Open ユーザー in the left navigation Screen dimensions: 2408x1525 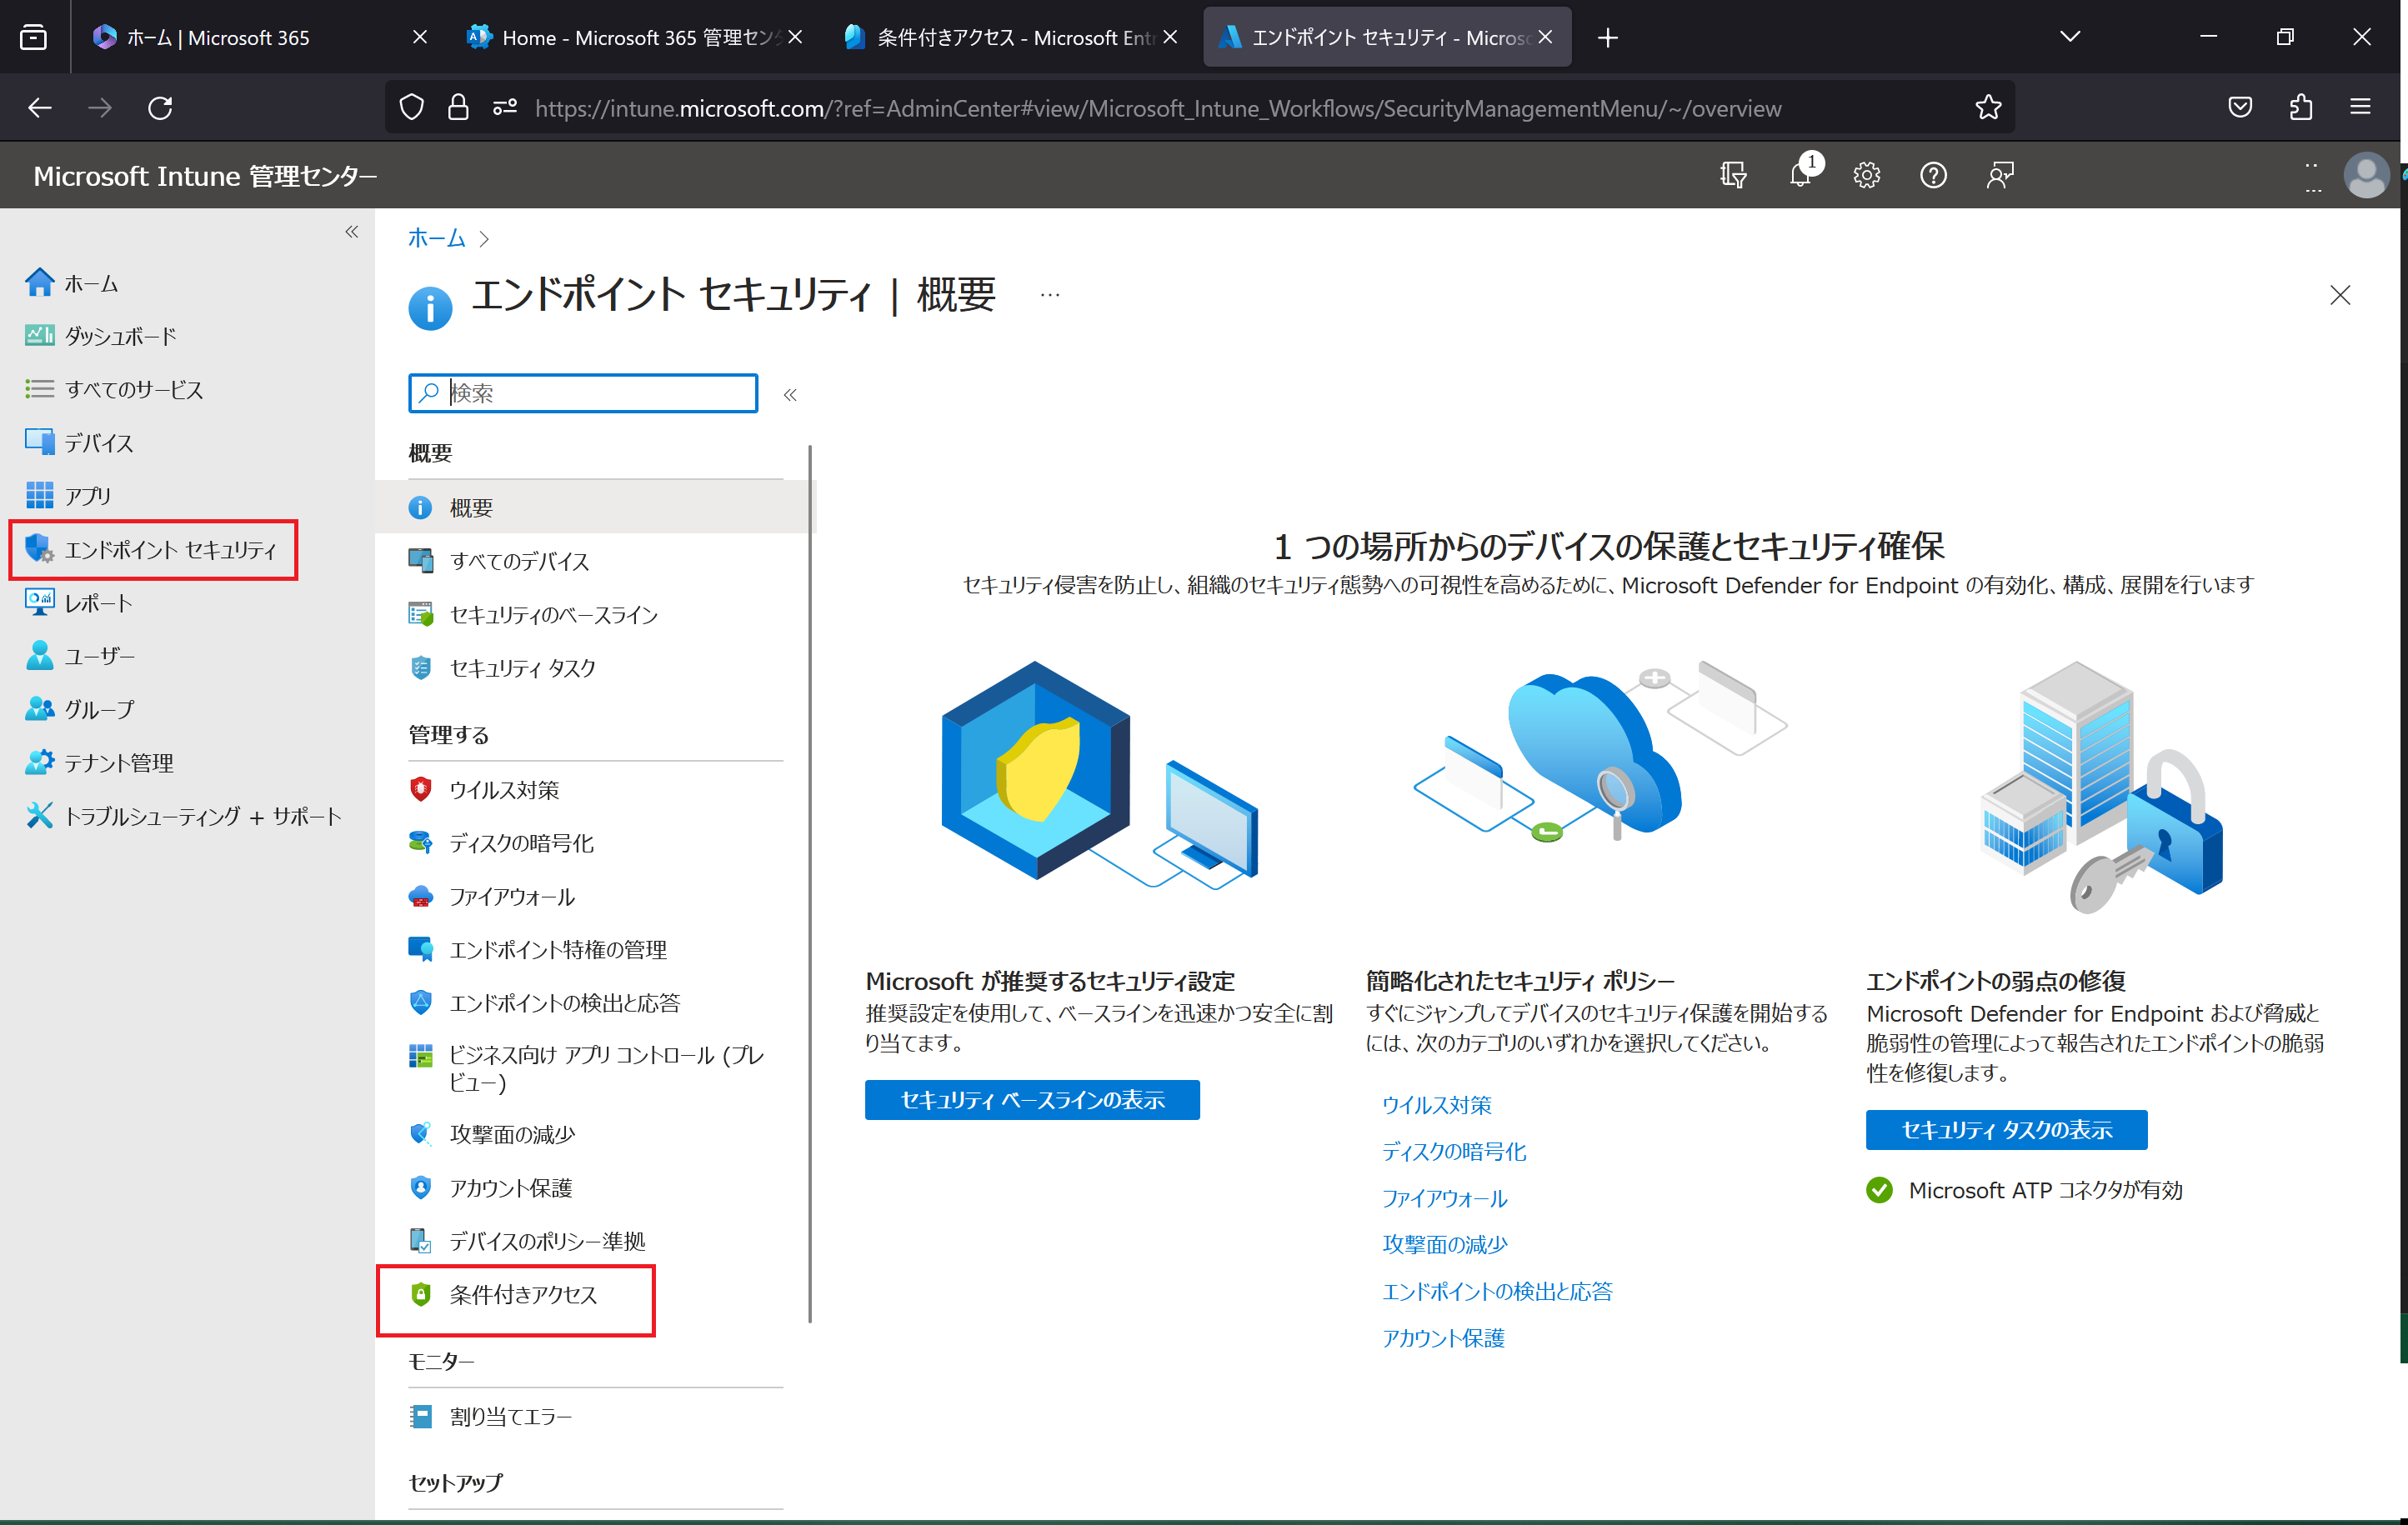point(80,655)
